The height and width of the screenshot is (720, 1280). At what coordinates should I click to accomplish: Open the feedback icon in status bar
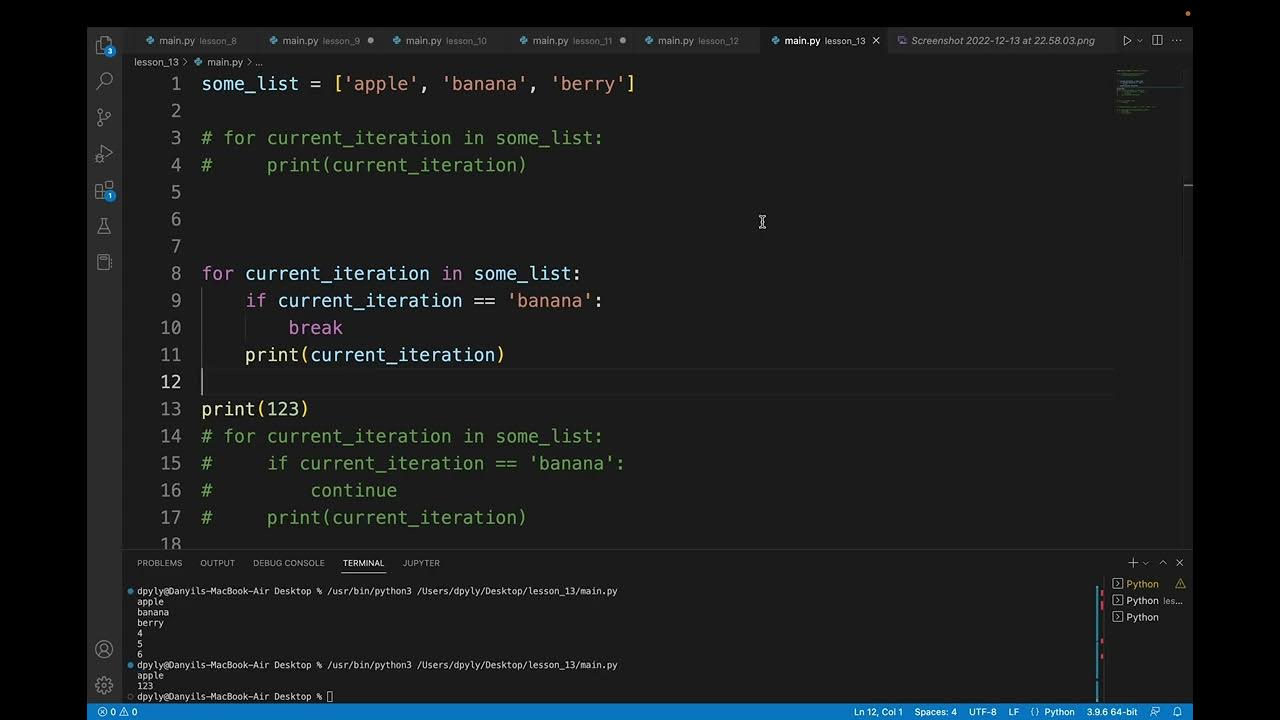pyautogui.click(x=1155, y=712)
